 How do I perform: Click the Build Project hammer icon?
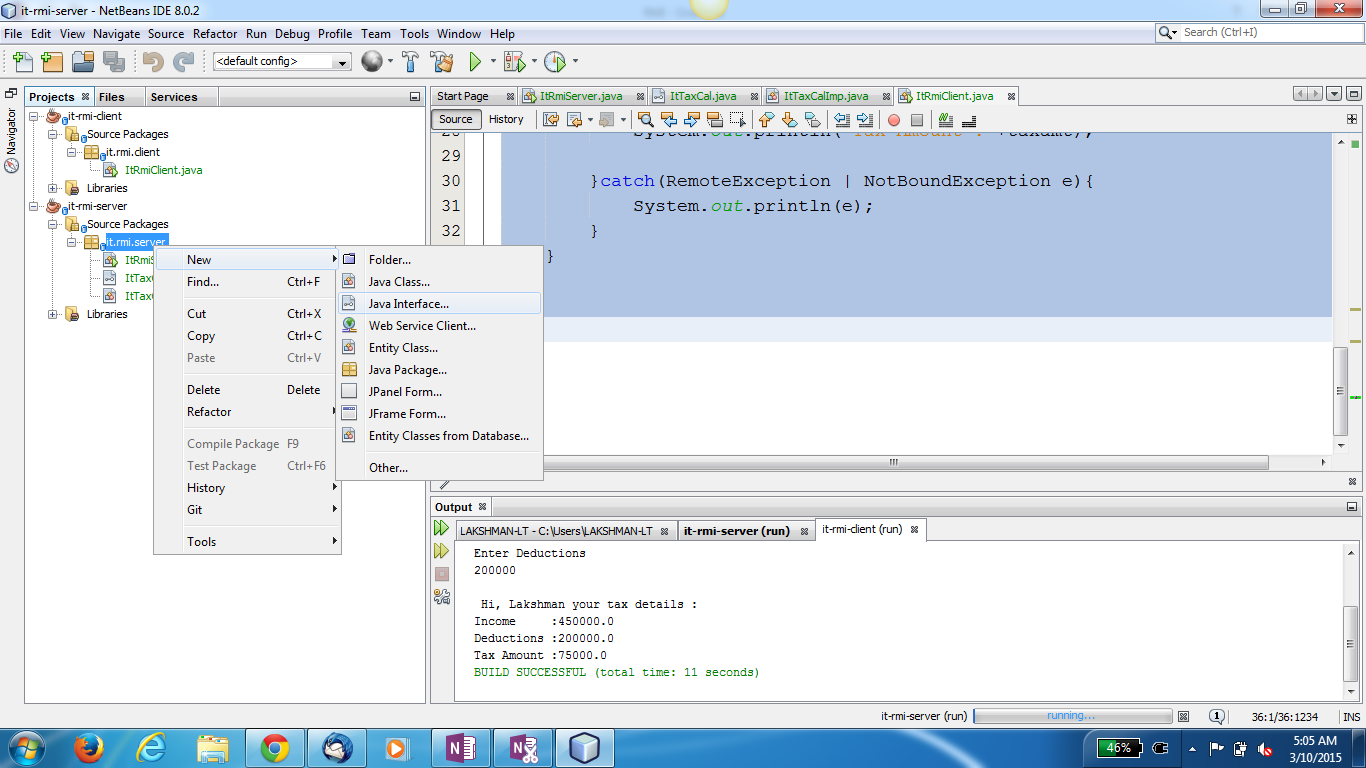pyautogui.click(x=411, y=62)
